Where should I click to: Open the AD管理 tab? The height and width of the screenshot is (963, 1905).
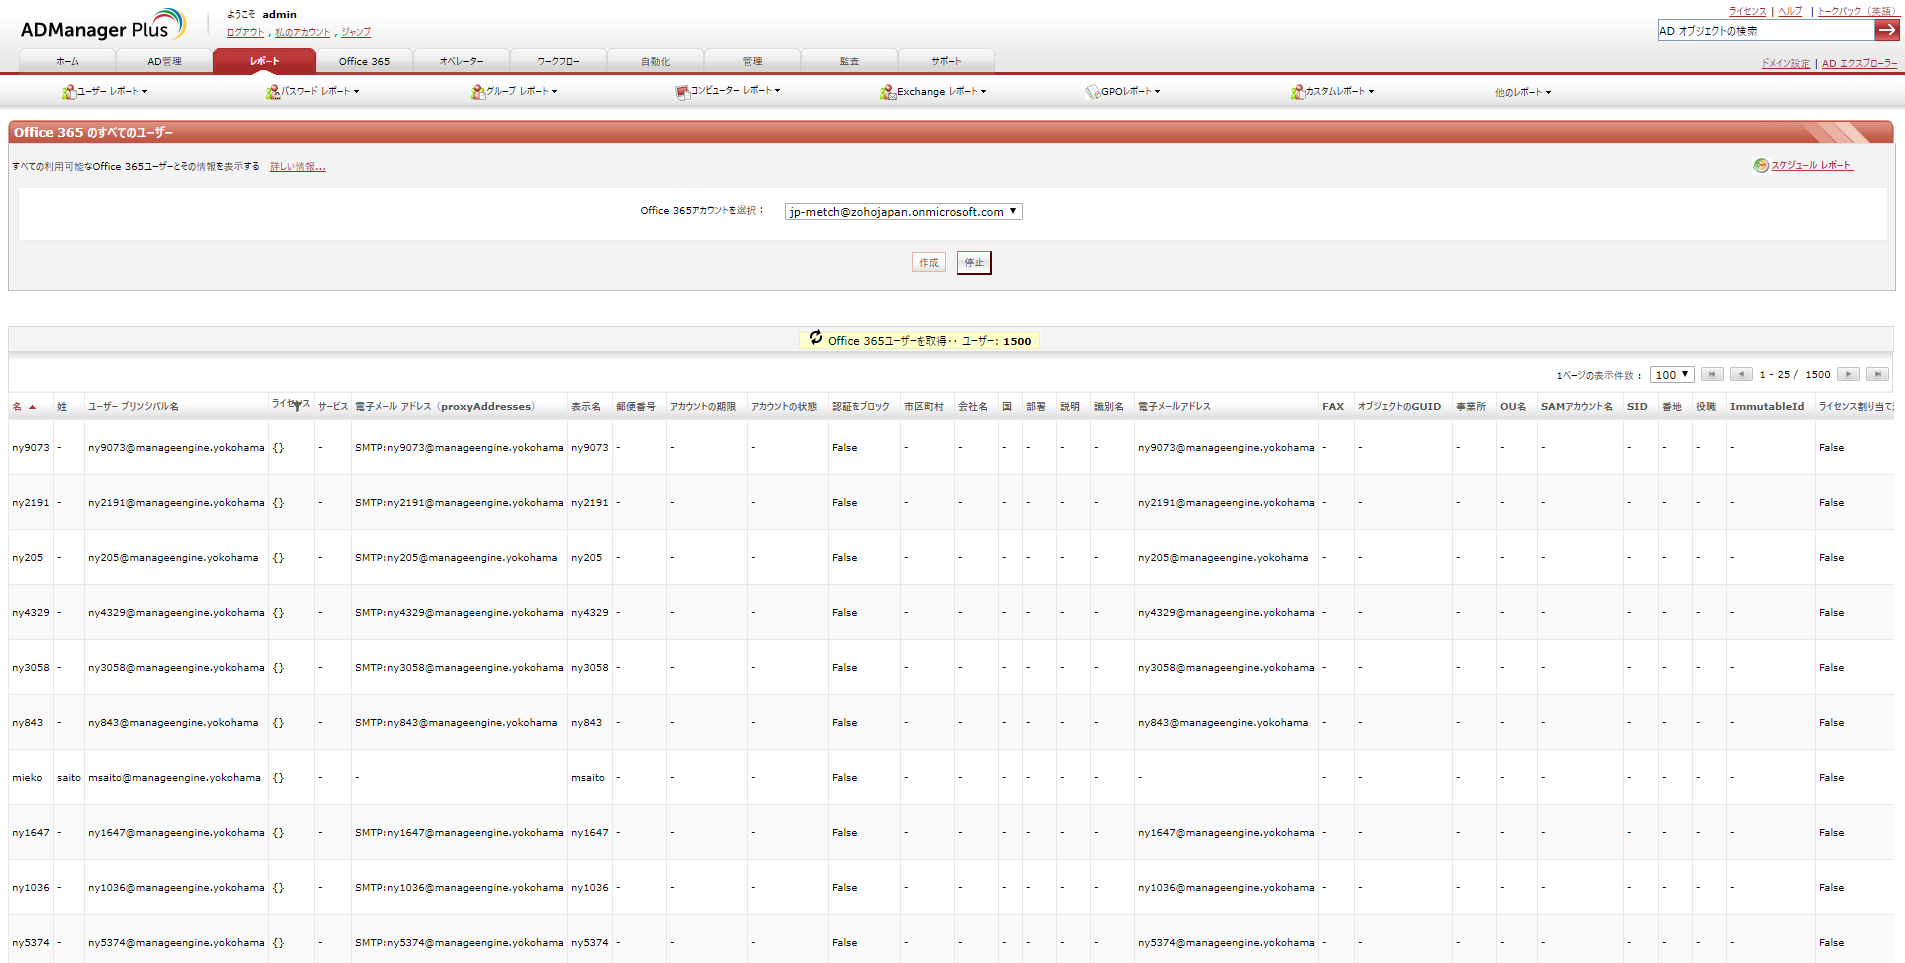point(164,61)
